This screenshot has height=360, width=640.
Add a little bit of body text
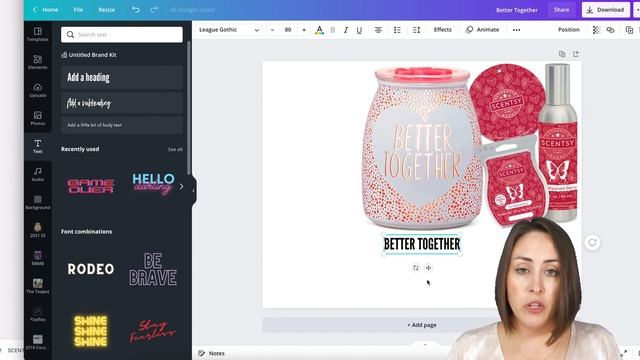(122, 125)
